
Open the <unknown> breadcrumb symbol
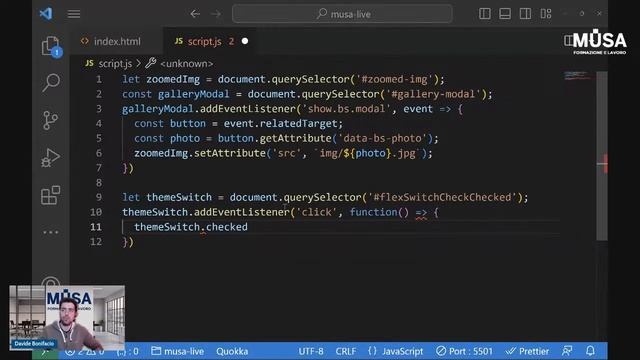pyautogui.click(x=187, y=64)
